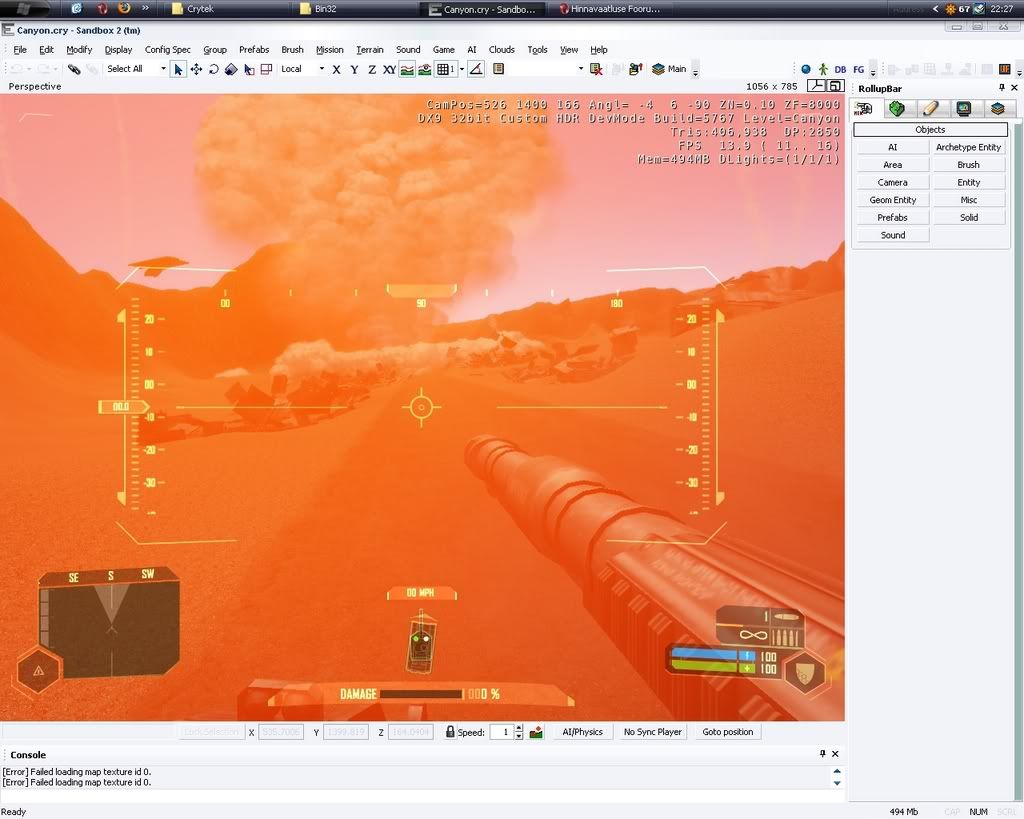
Task: Click the Area object button
Action: tap(893, 165)
